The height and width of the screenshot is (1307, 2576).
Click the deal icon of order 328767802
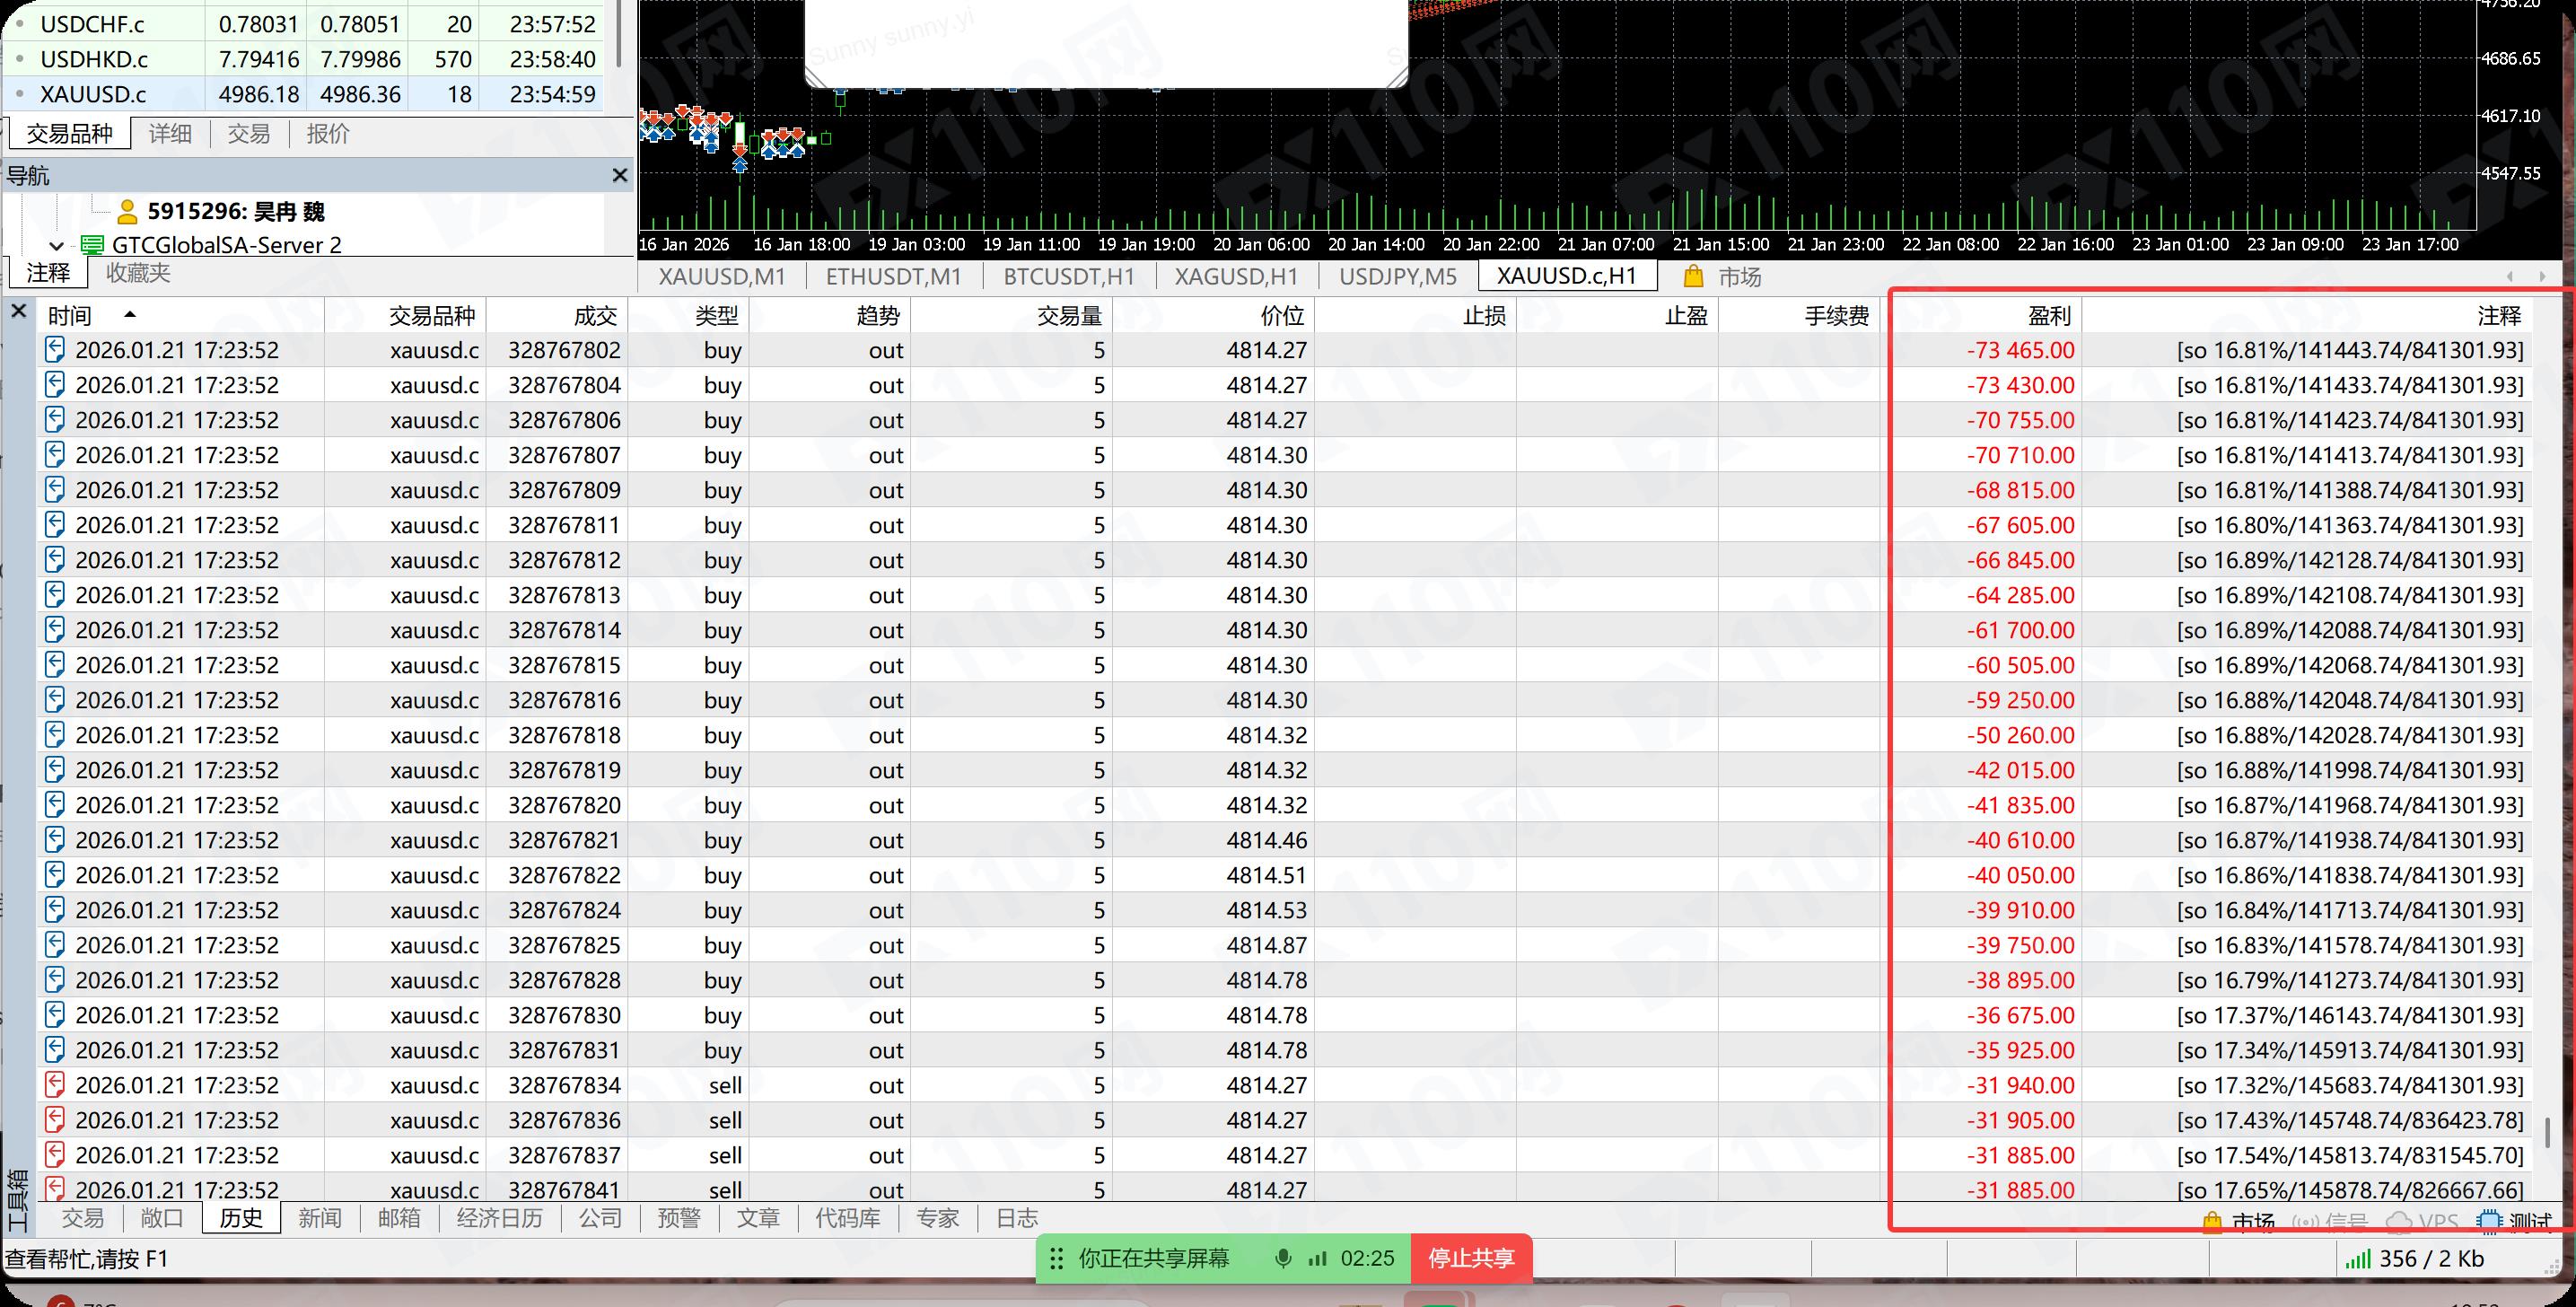click(56, 350)
